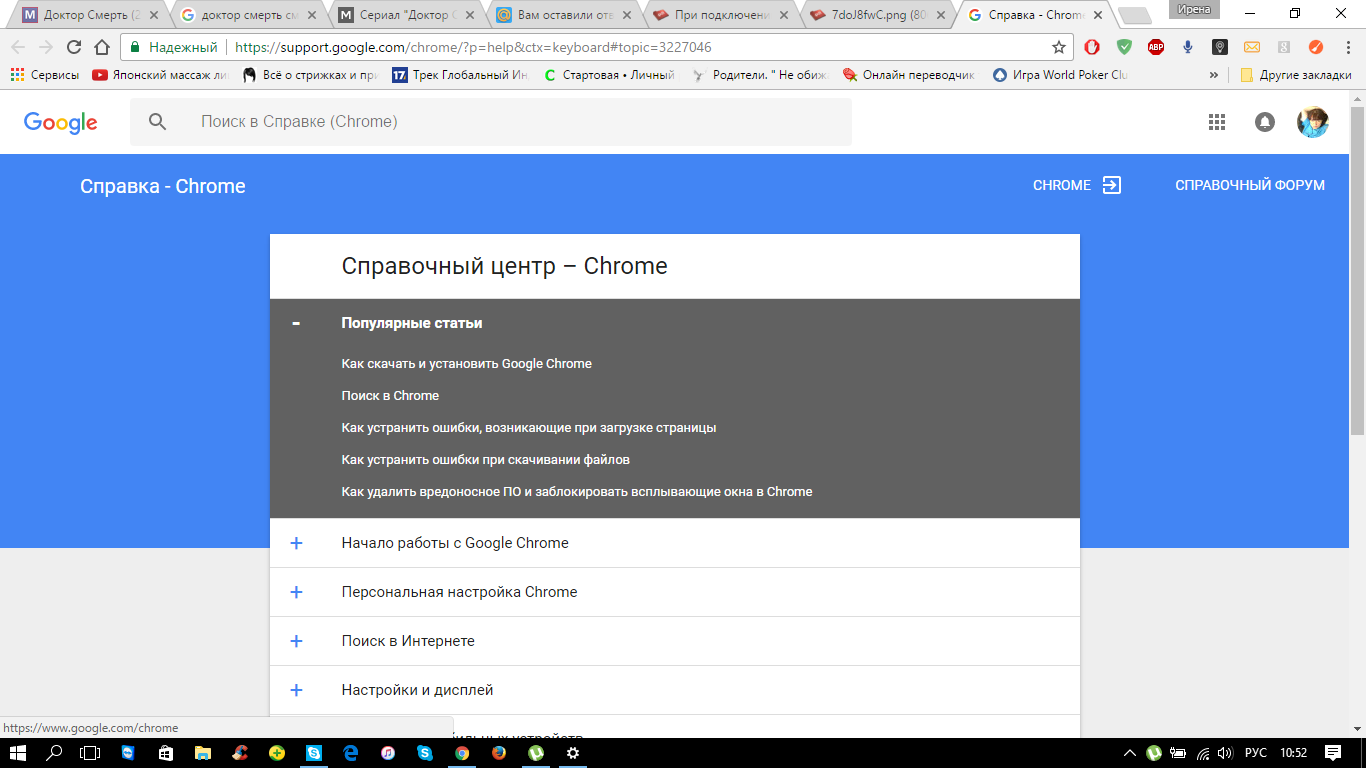The width and height of the screenshot is (1366, 768).
Task: Click the Google logo
Action: (x=61, y=122)
